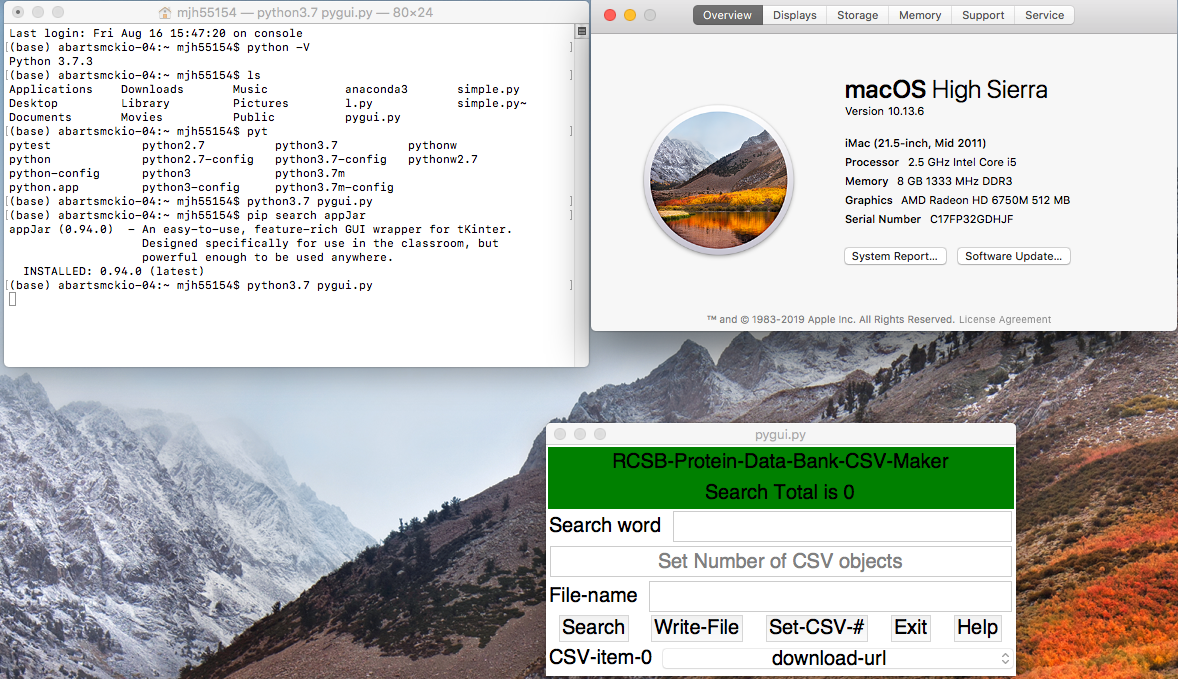Click the 'Version 10.13.6' text
1178x679 pixels.
tap(884, 111)
